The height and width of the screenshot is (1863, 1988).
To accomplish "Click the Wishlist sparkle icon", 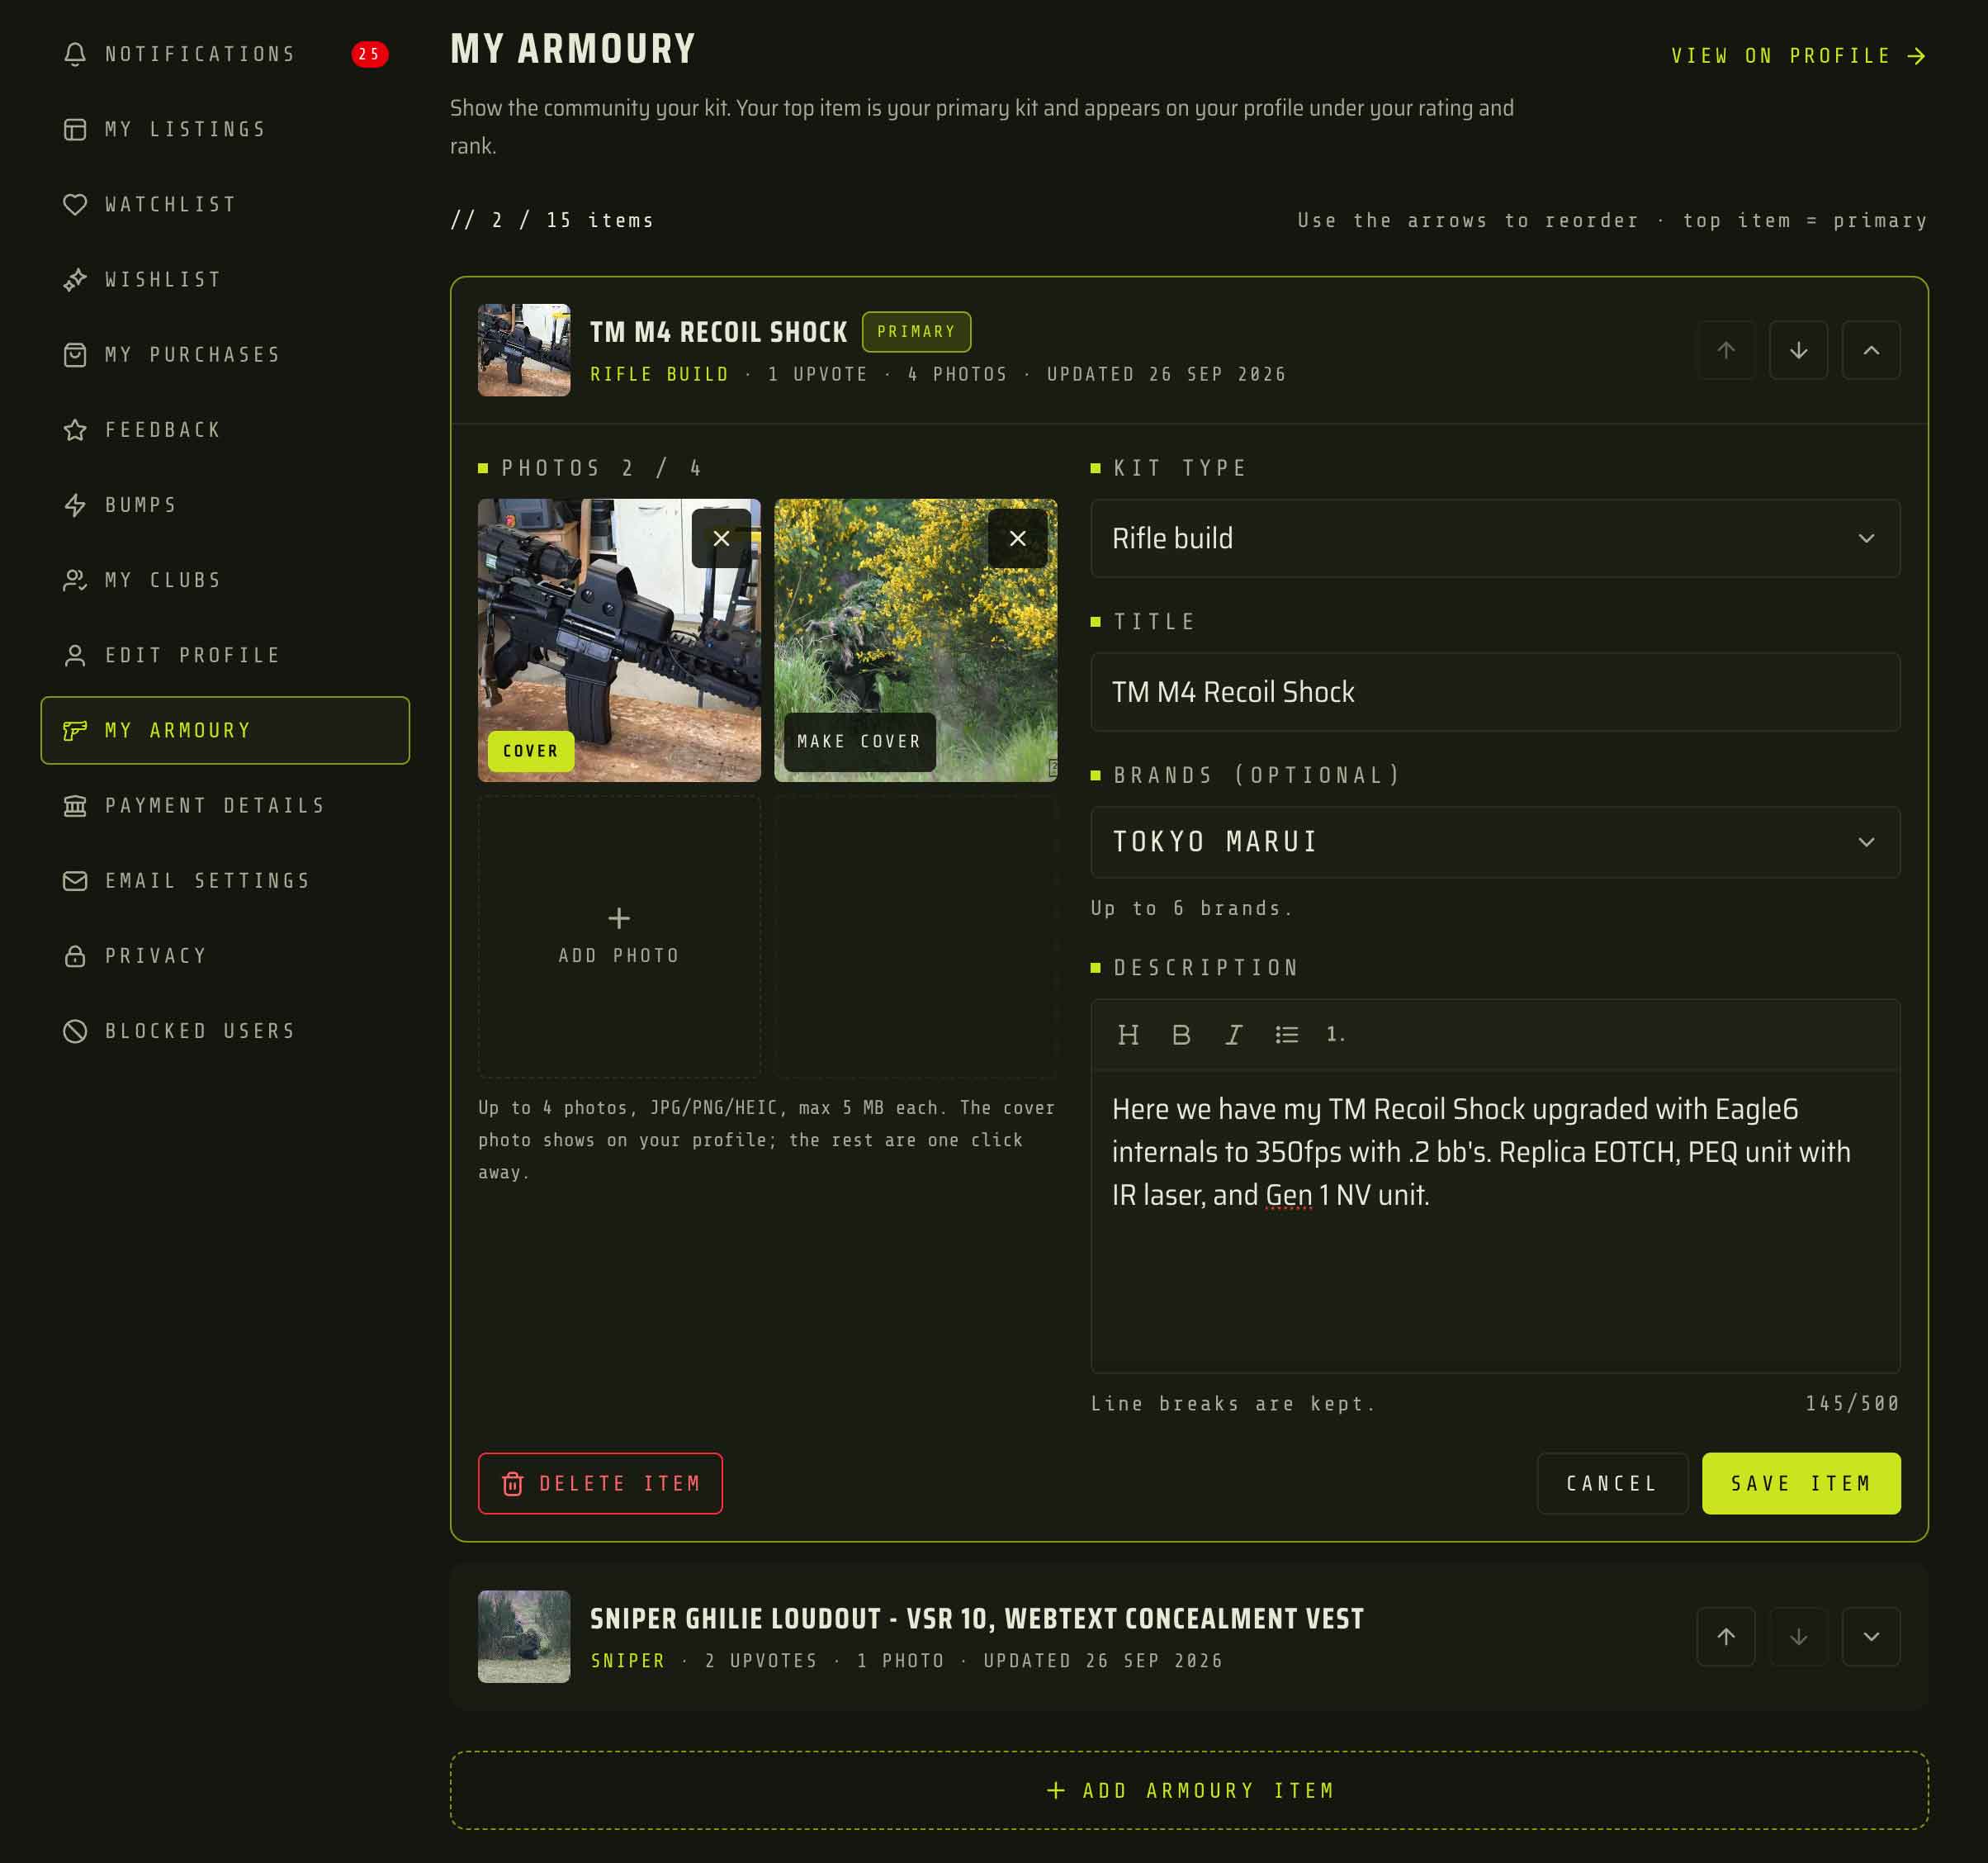I will 75,279.
